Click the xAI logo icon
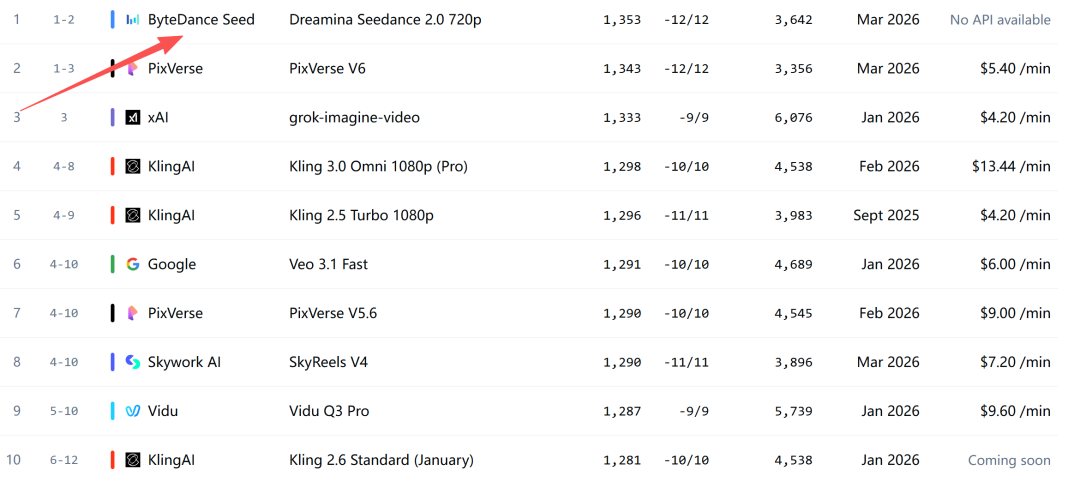The image size is (1080, 482). click(x=133, y=118)
